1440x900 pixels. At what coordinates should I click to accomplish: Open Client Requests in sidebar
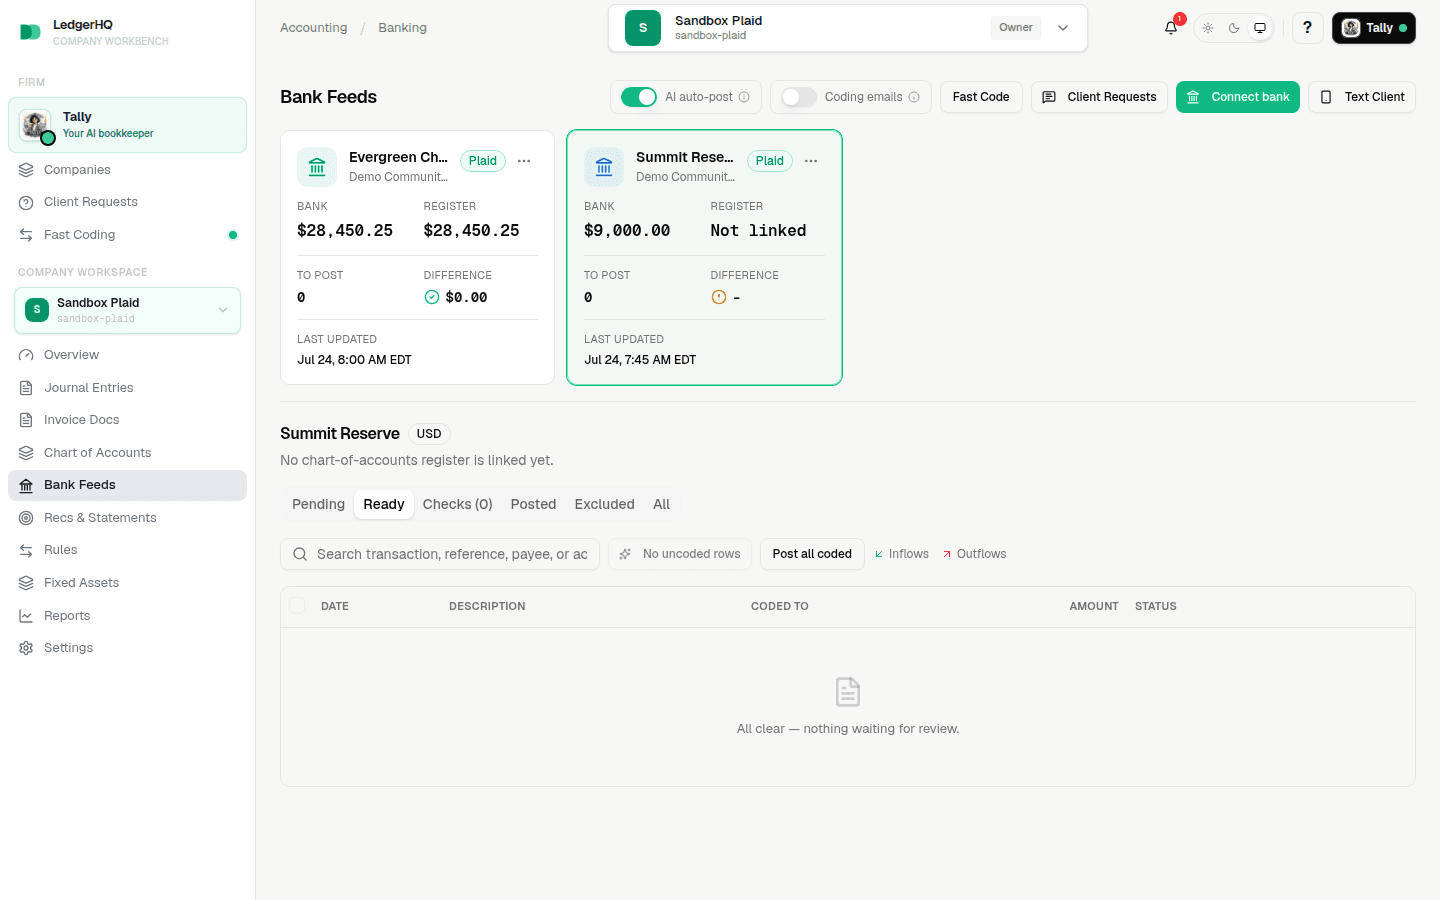tap(127, 202)
